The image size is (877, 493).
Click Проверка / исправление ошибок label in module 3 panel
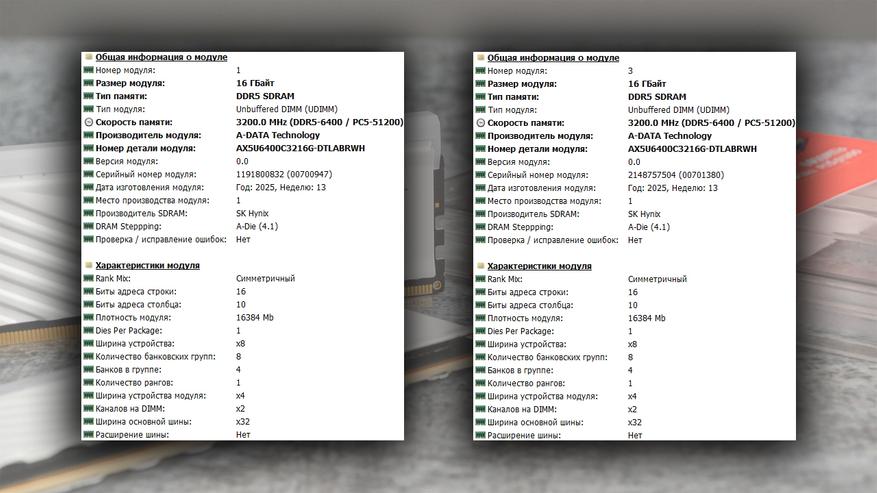553,240
